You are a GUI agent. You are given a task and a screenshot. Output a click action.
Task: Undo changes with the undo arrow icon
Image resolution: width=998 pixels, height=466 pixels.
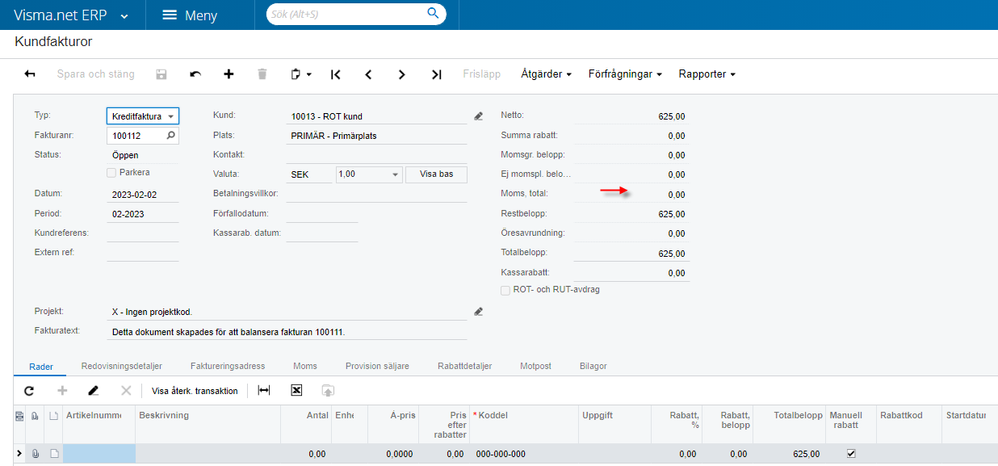[195, 74]
